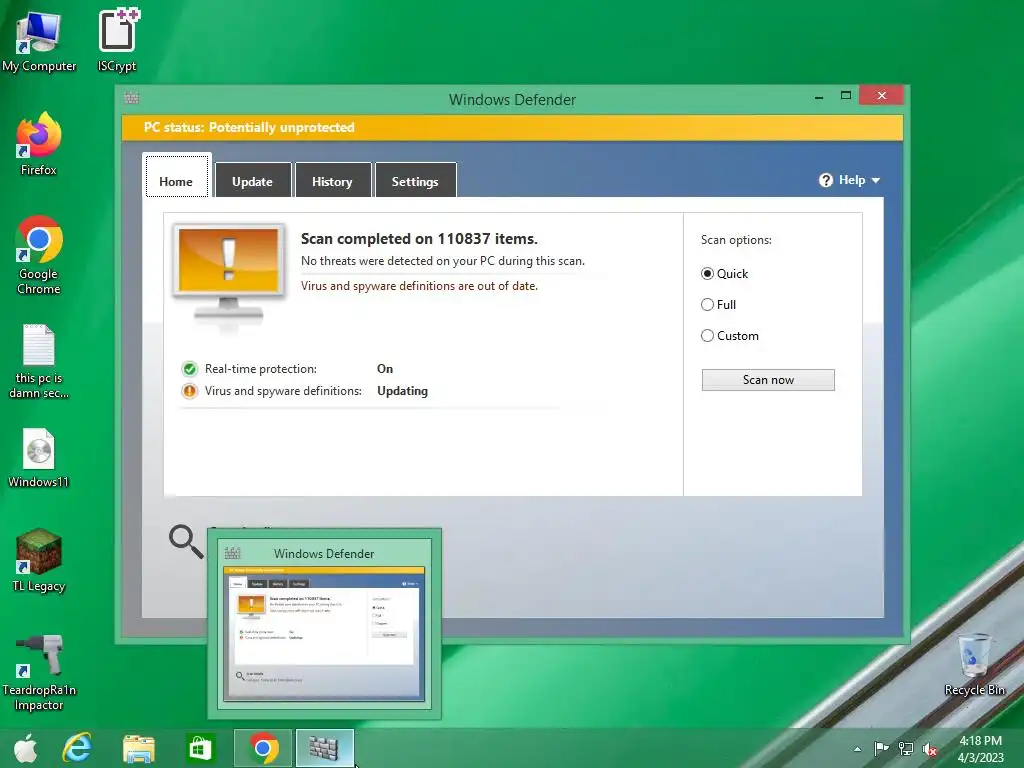Maximize the Windows Defender window

(x=846, y=95)
